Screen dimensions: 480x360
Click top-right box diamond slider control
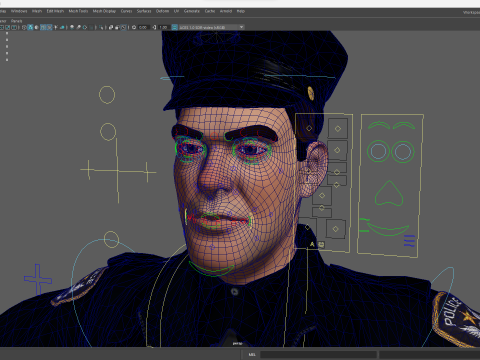pos(338,128)
